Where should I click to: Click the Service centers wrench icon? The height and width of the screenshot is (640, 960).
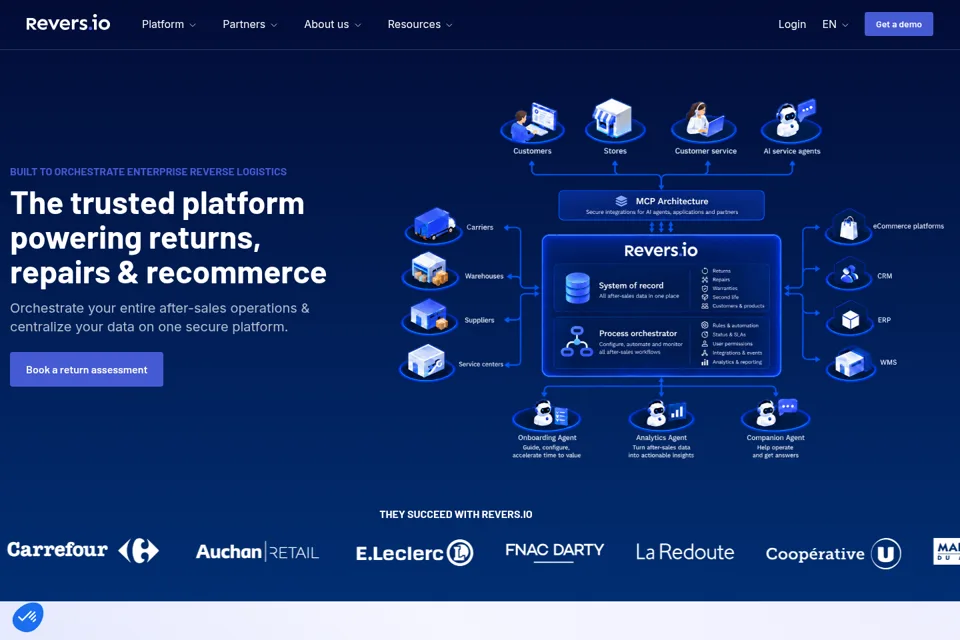pos(427,362)
